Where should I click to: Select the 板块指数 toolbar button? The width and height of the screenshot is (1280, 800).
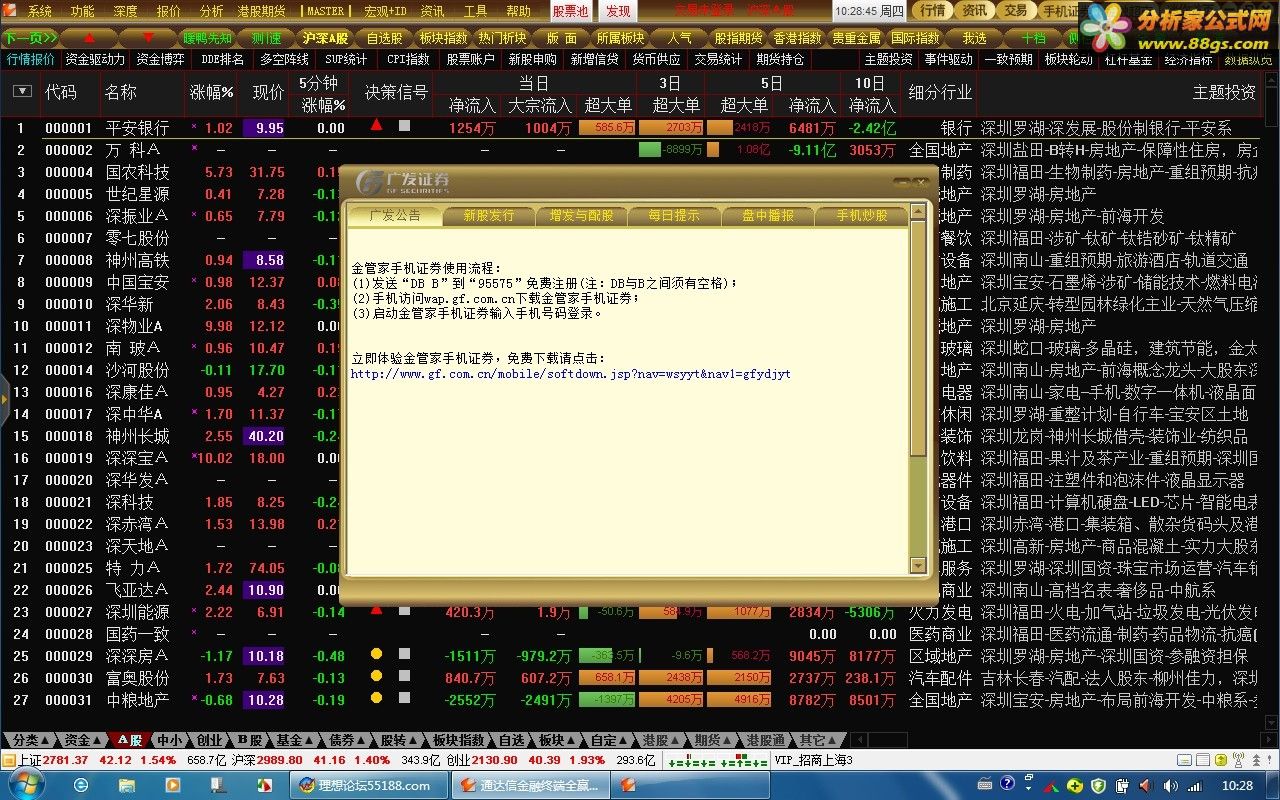click(x=443, y=37)
